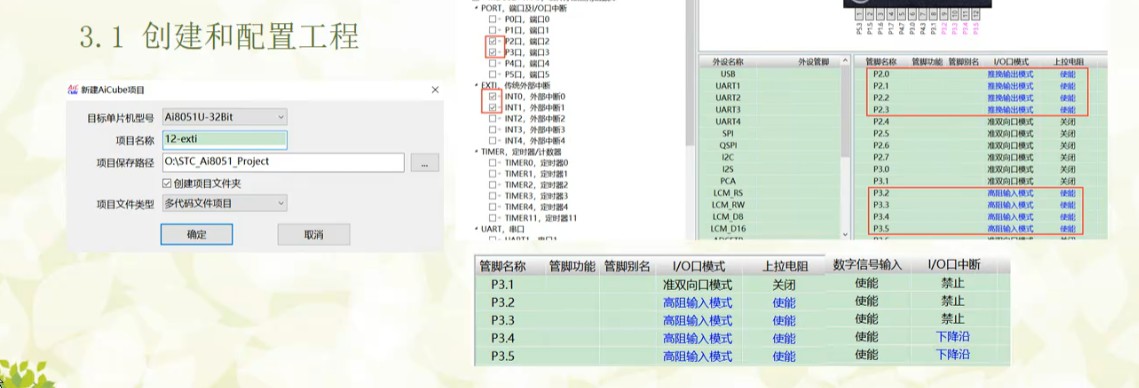
Task: Click the browse '...' button for save path
Action: coord(424,163)
